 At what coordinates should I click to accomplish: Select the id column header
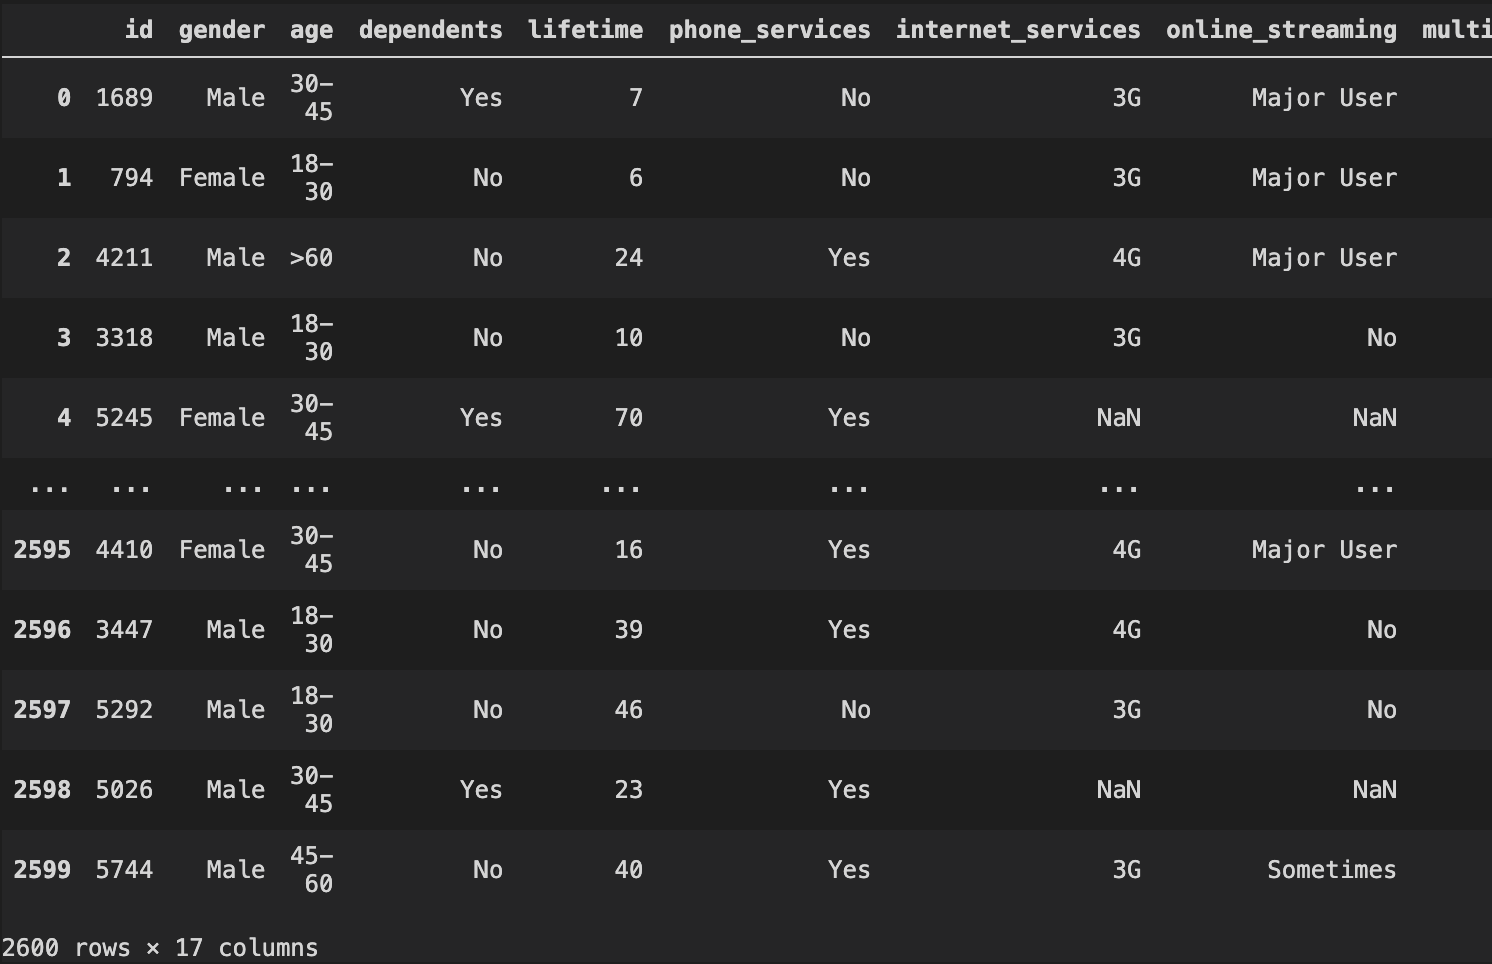pyautogui.click(x=139, y=29)
